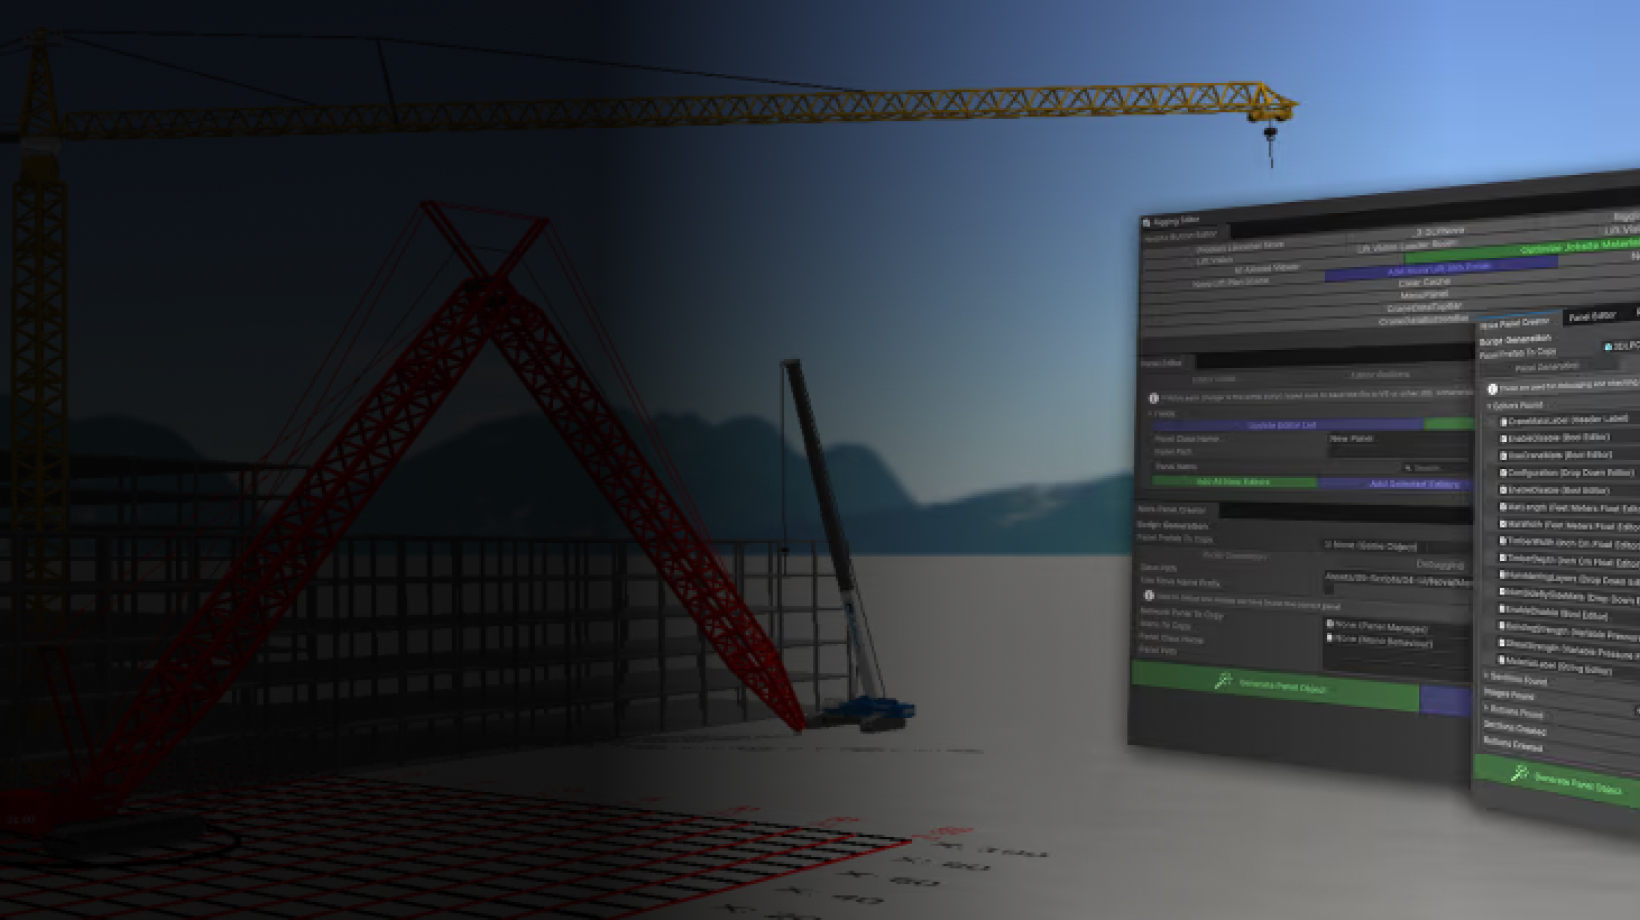Screen dimensions: 1640x920
Task: Click the search field in Panel Editor
Action: (1436, 468)
